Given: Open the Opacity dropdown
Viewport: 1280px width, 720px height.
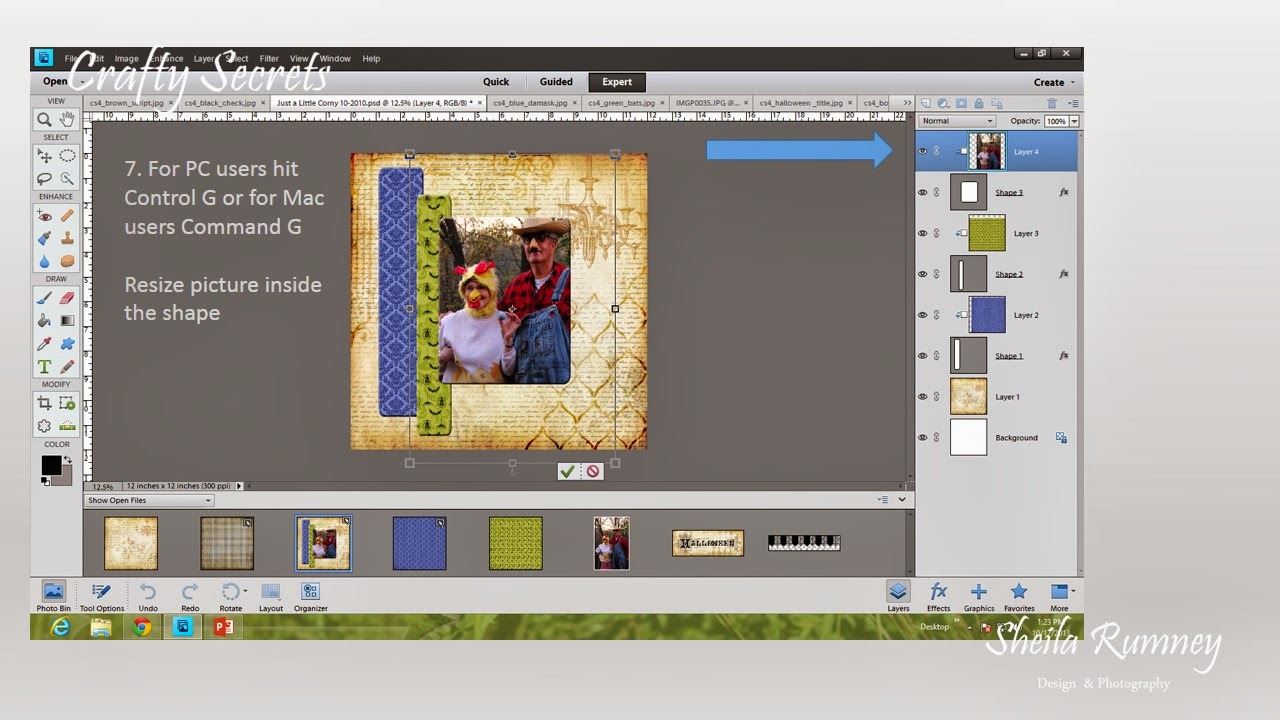Looking at the screenshot, I should pyautogui.click(x=1074, y=120).
